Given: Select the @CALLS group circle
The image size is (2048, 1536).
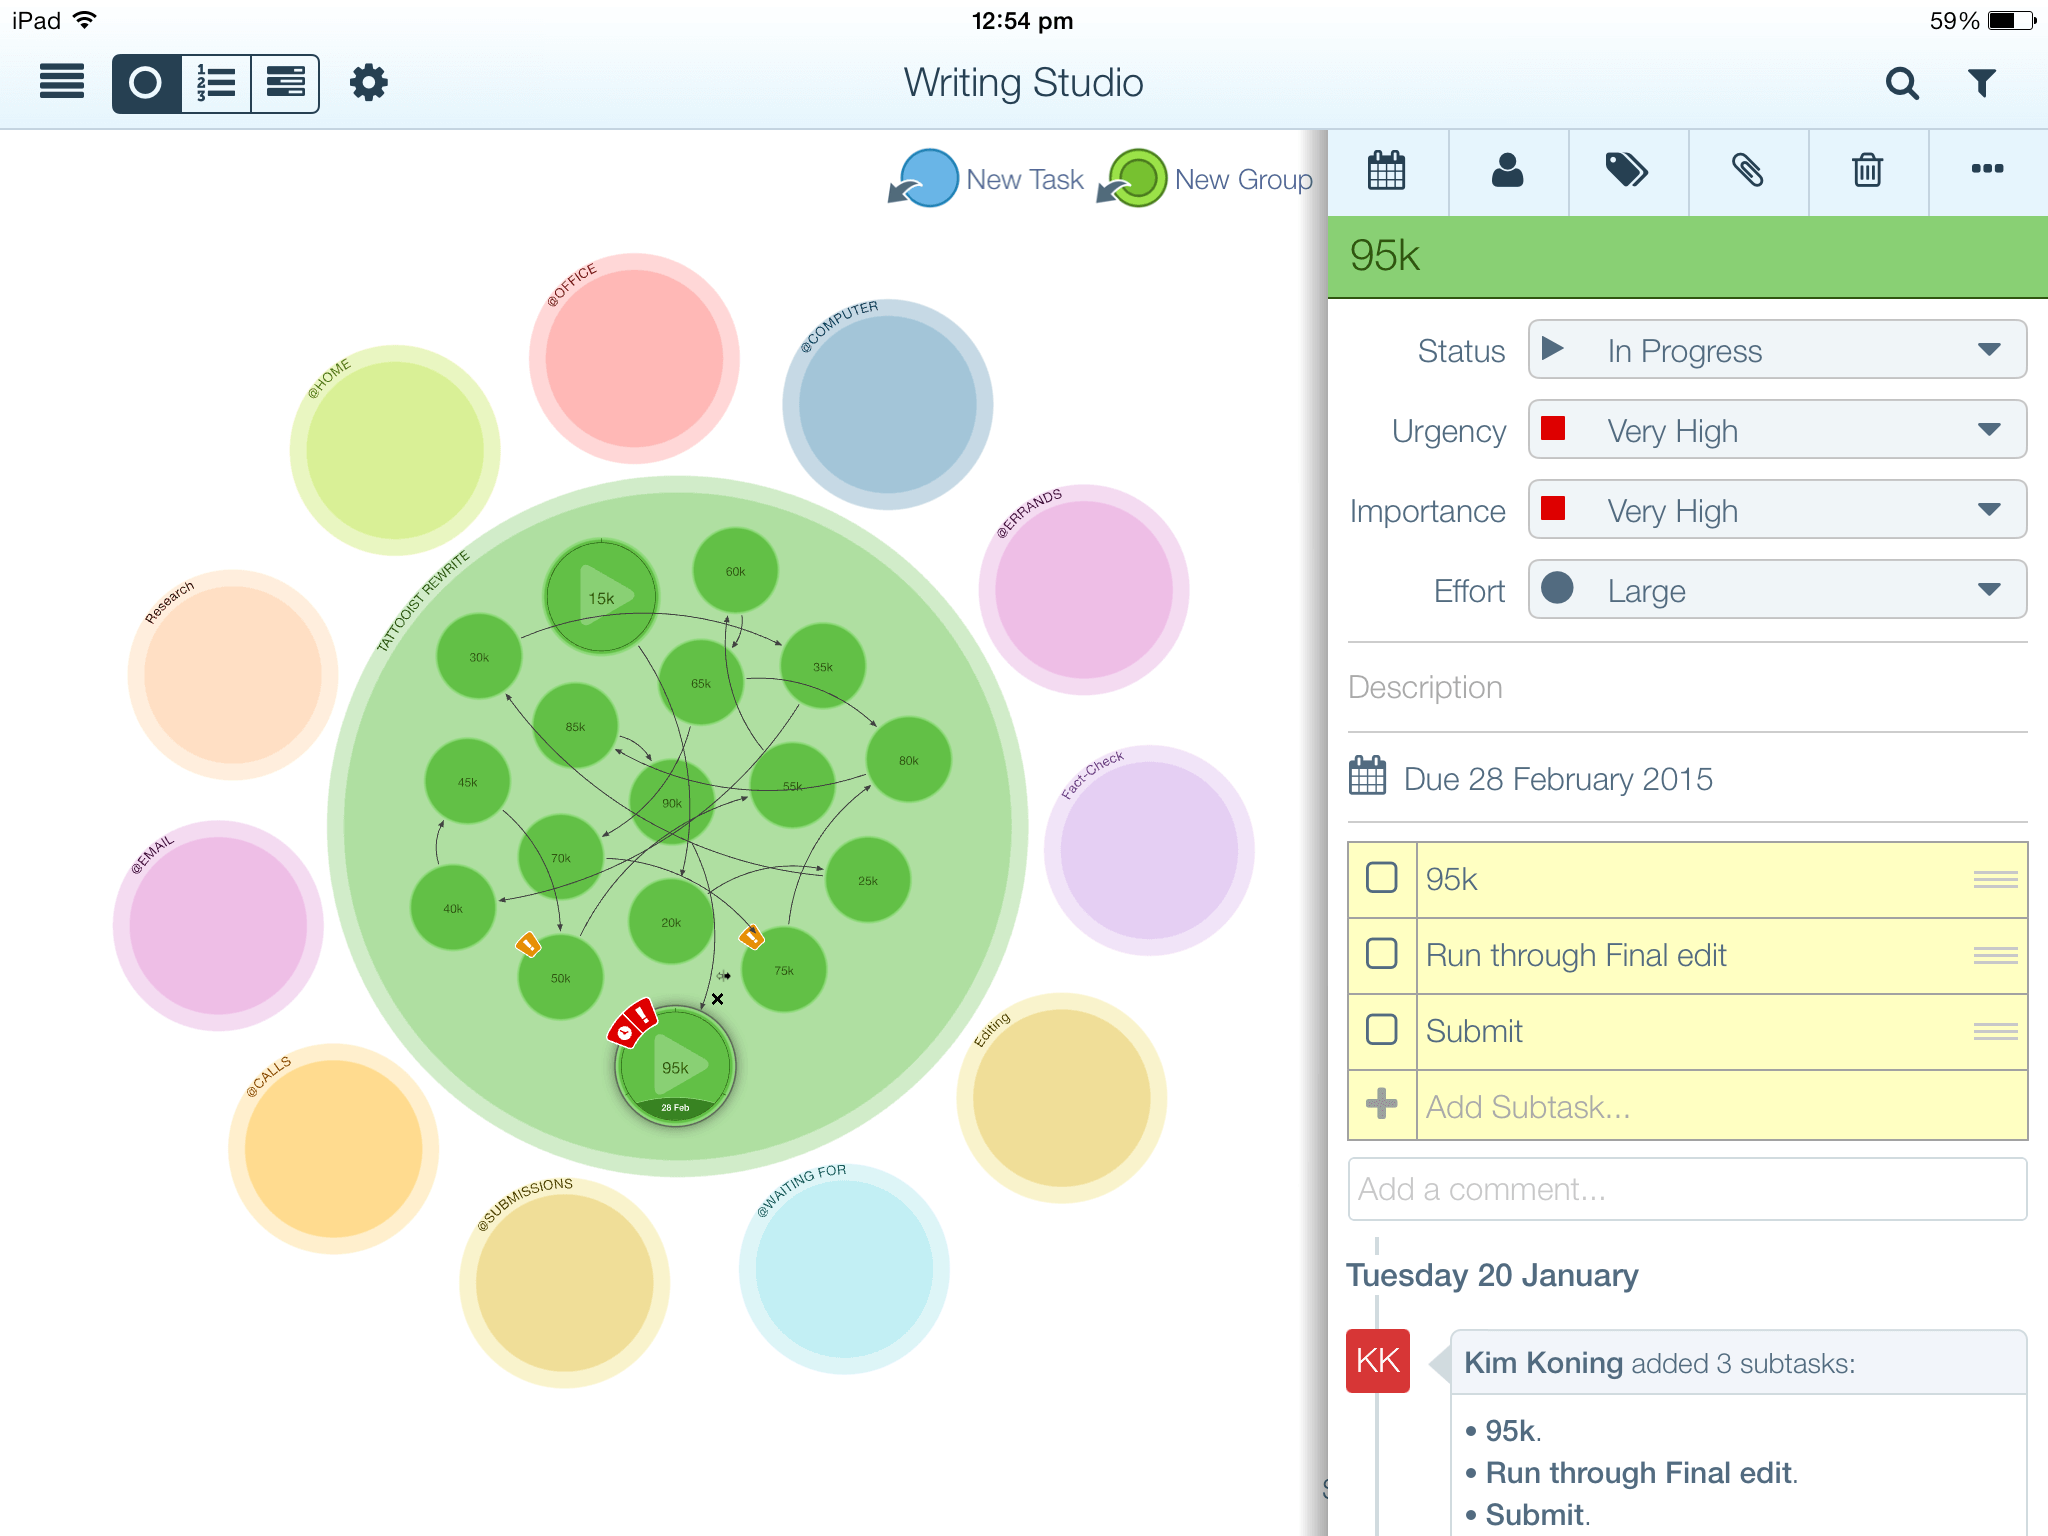Looking at the screenshot, I should [x=334, y=1149].
